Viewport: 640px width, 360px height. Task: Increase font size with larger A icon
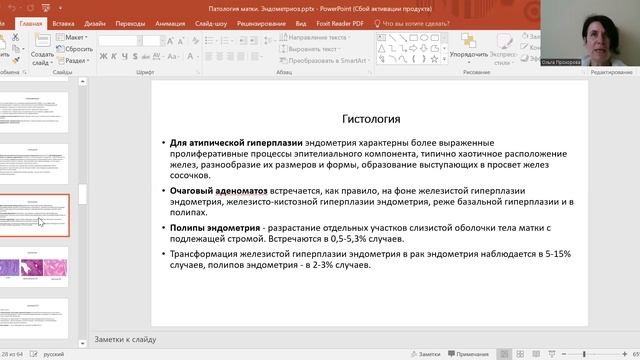(170, 41)
